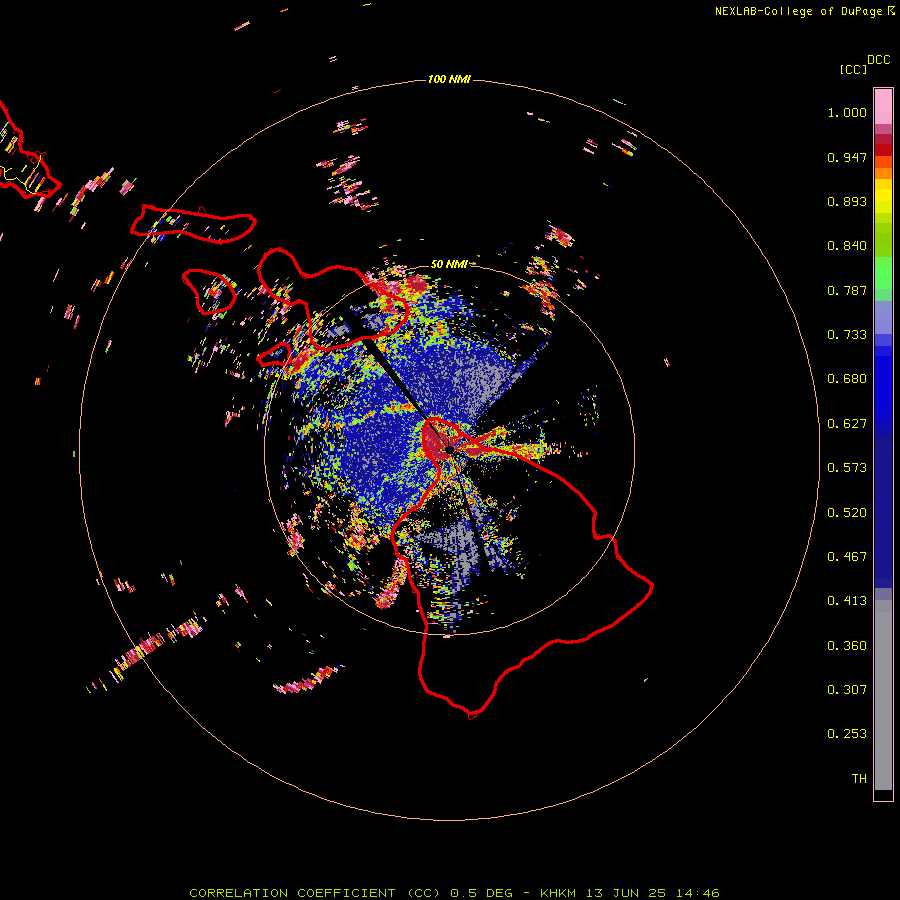Click the 0.787 color scale value

point(847,290)
